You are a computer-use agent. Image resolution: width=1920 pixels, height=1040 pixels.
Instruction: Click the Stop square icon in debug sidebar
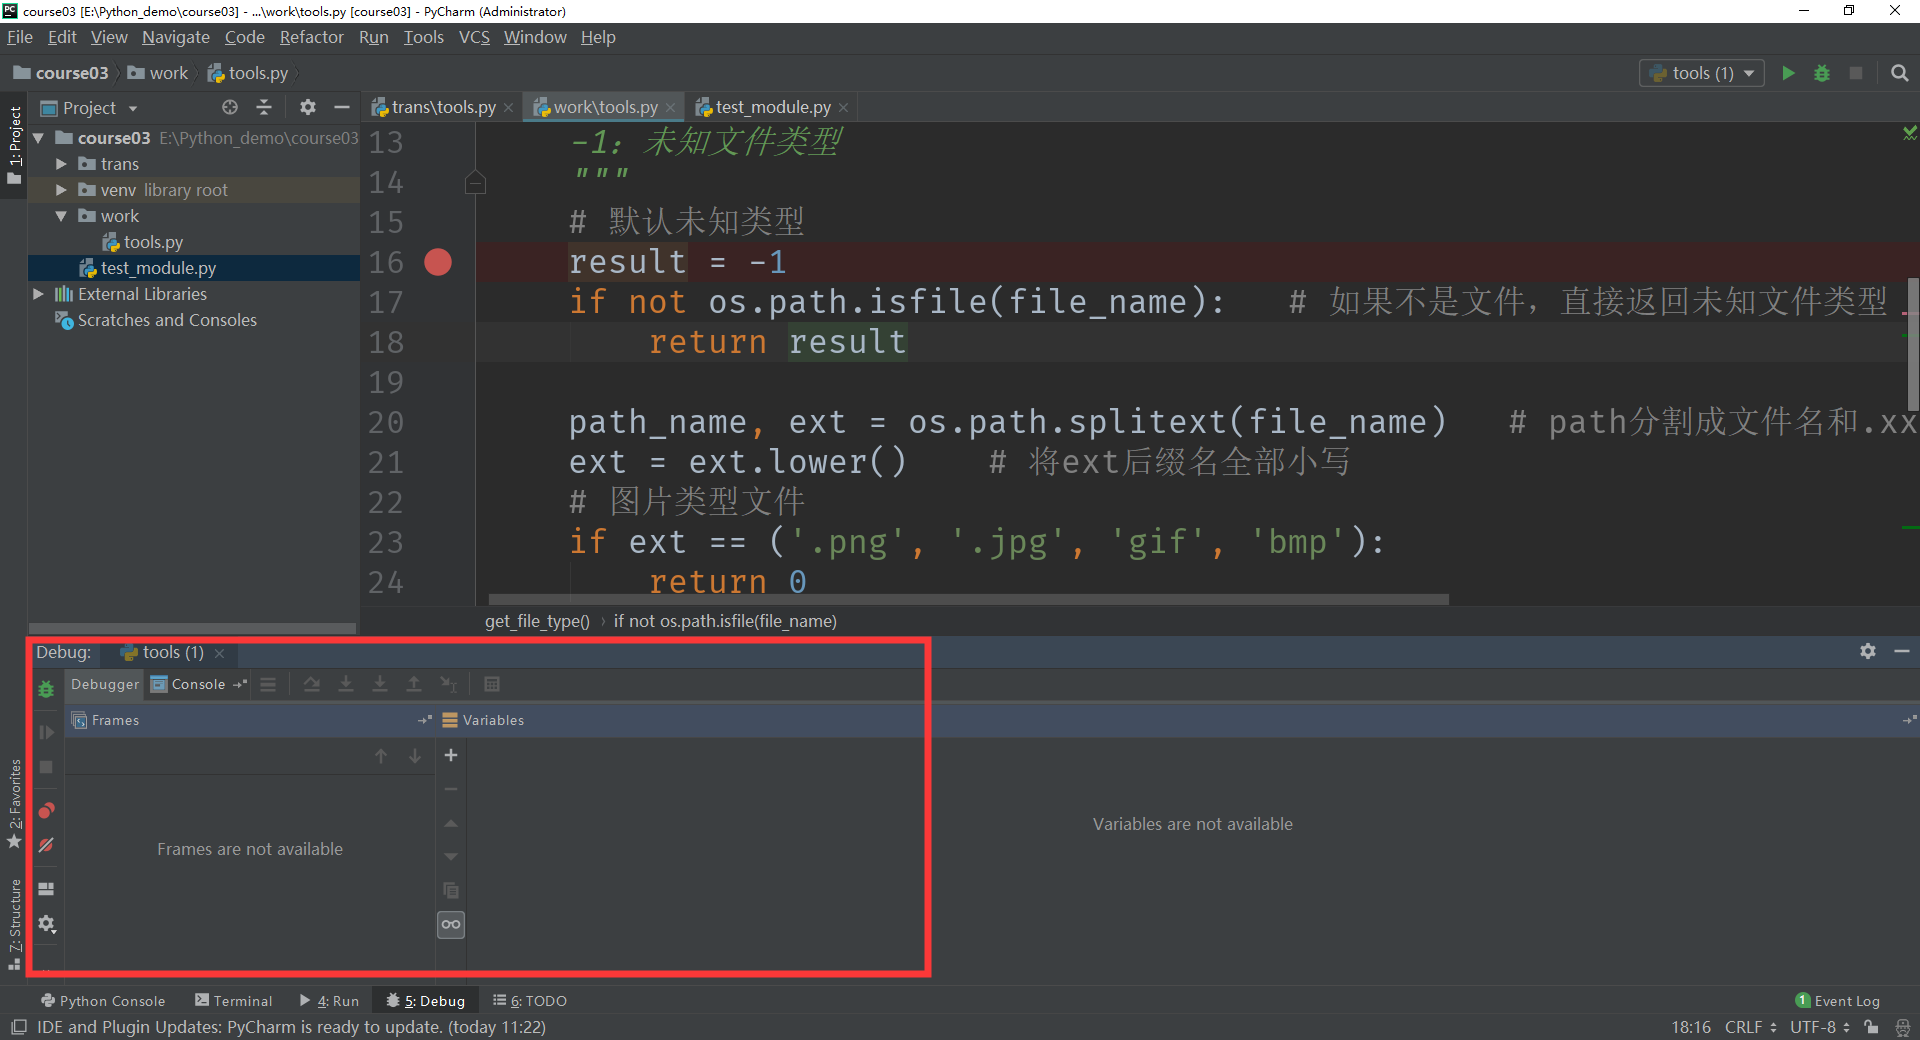[46, 767]
